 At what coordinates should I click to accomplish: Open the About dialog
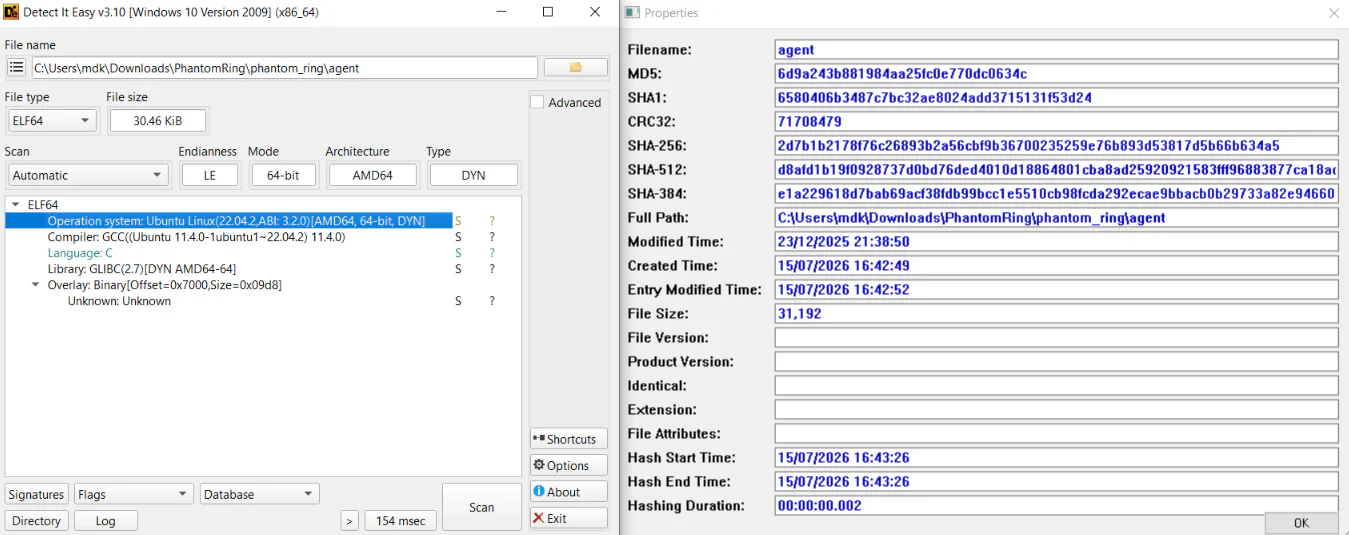tap(568, 492)
